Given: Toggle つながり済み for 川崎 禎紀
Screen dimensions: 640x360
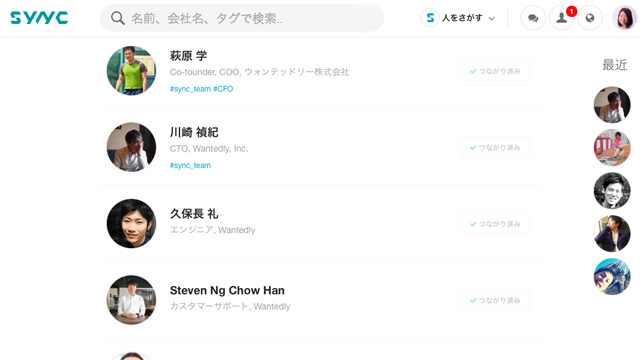Looking at the screenshot, I should (495, 147).
